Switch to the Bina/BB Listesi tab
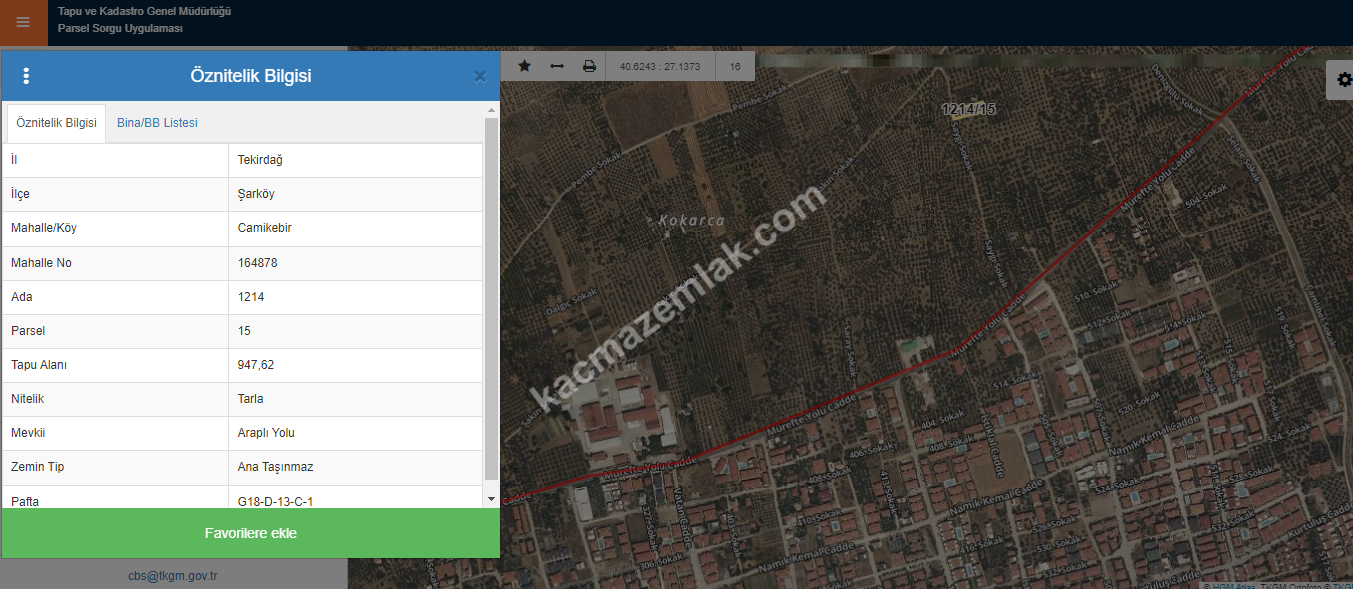This screenshot has height=589, width=1353. click(x=157, y=123)
